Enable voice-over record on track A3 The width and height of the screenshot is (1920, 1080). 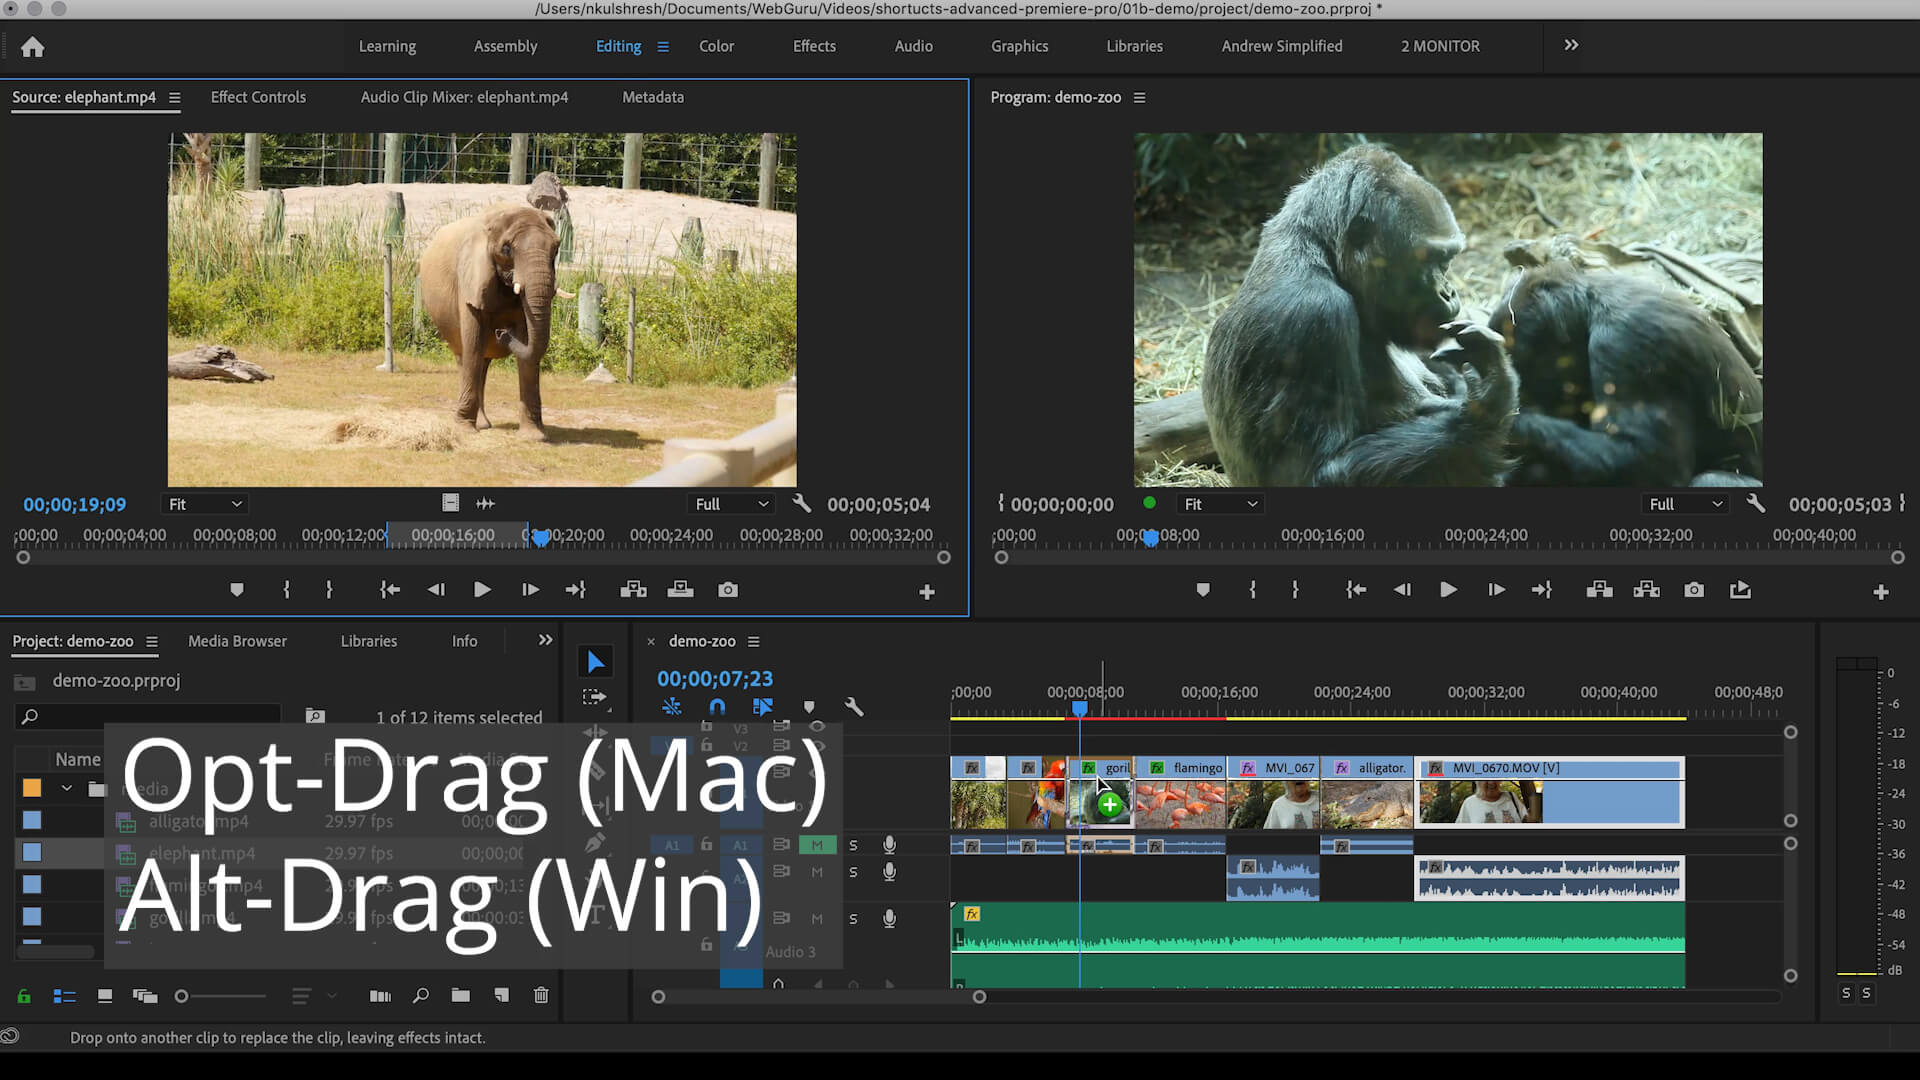(x=889, y=918)
